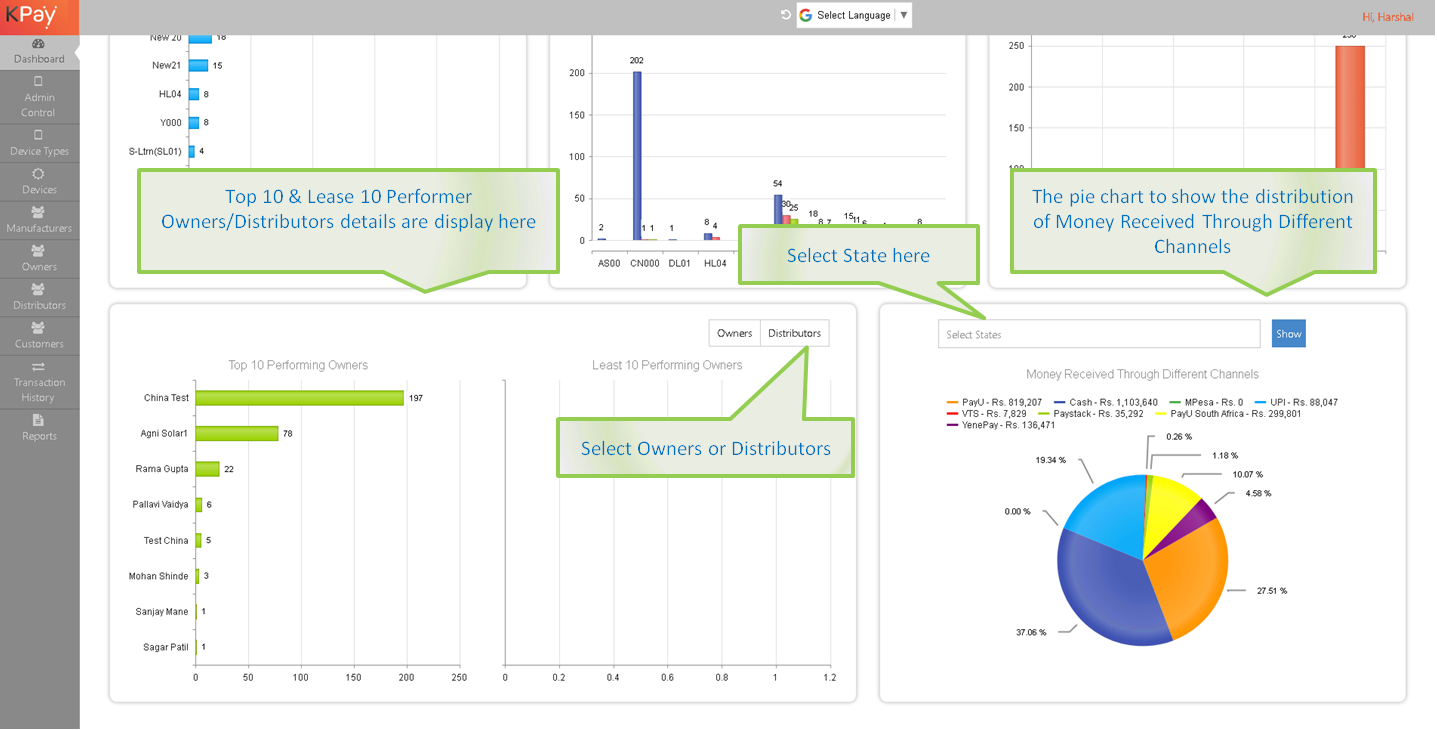This screenshot has height=730, width=1437.
Task: Switch chart to Distributors tab
Action: pyautogui.click(x=795, y=333)
